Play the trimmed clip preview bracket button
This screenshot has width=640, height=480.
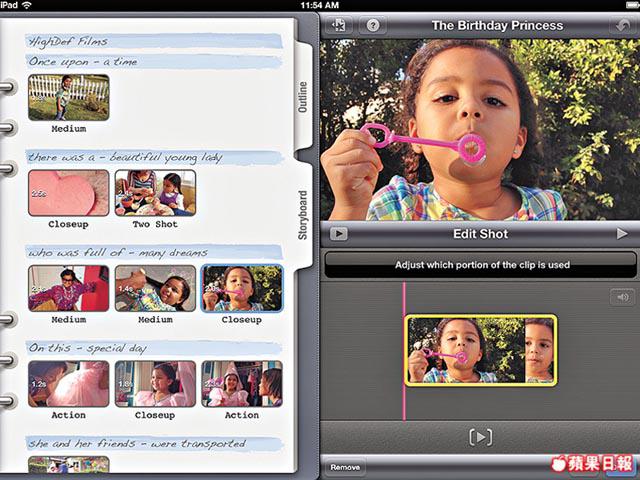pyautogui.click(x=480, y=437)
